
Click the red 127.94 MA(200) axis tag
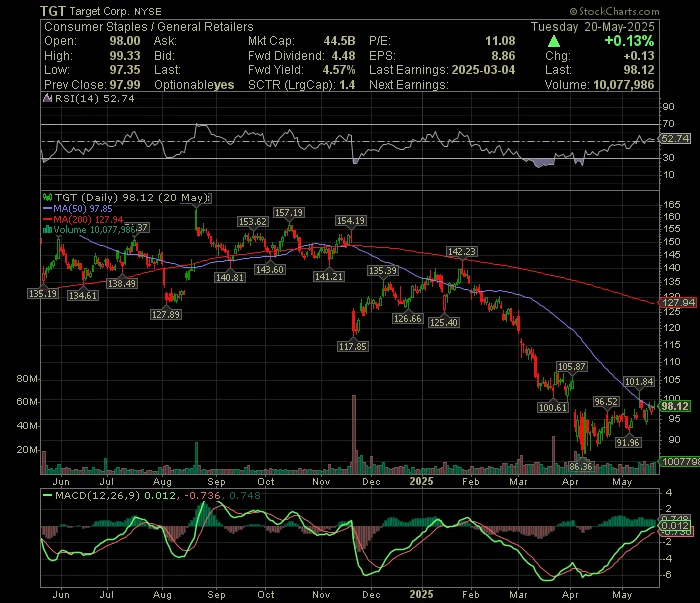pyautogui.click(x=678, y=303)
